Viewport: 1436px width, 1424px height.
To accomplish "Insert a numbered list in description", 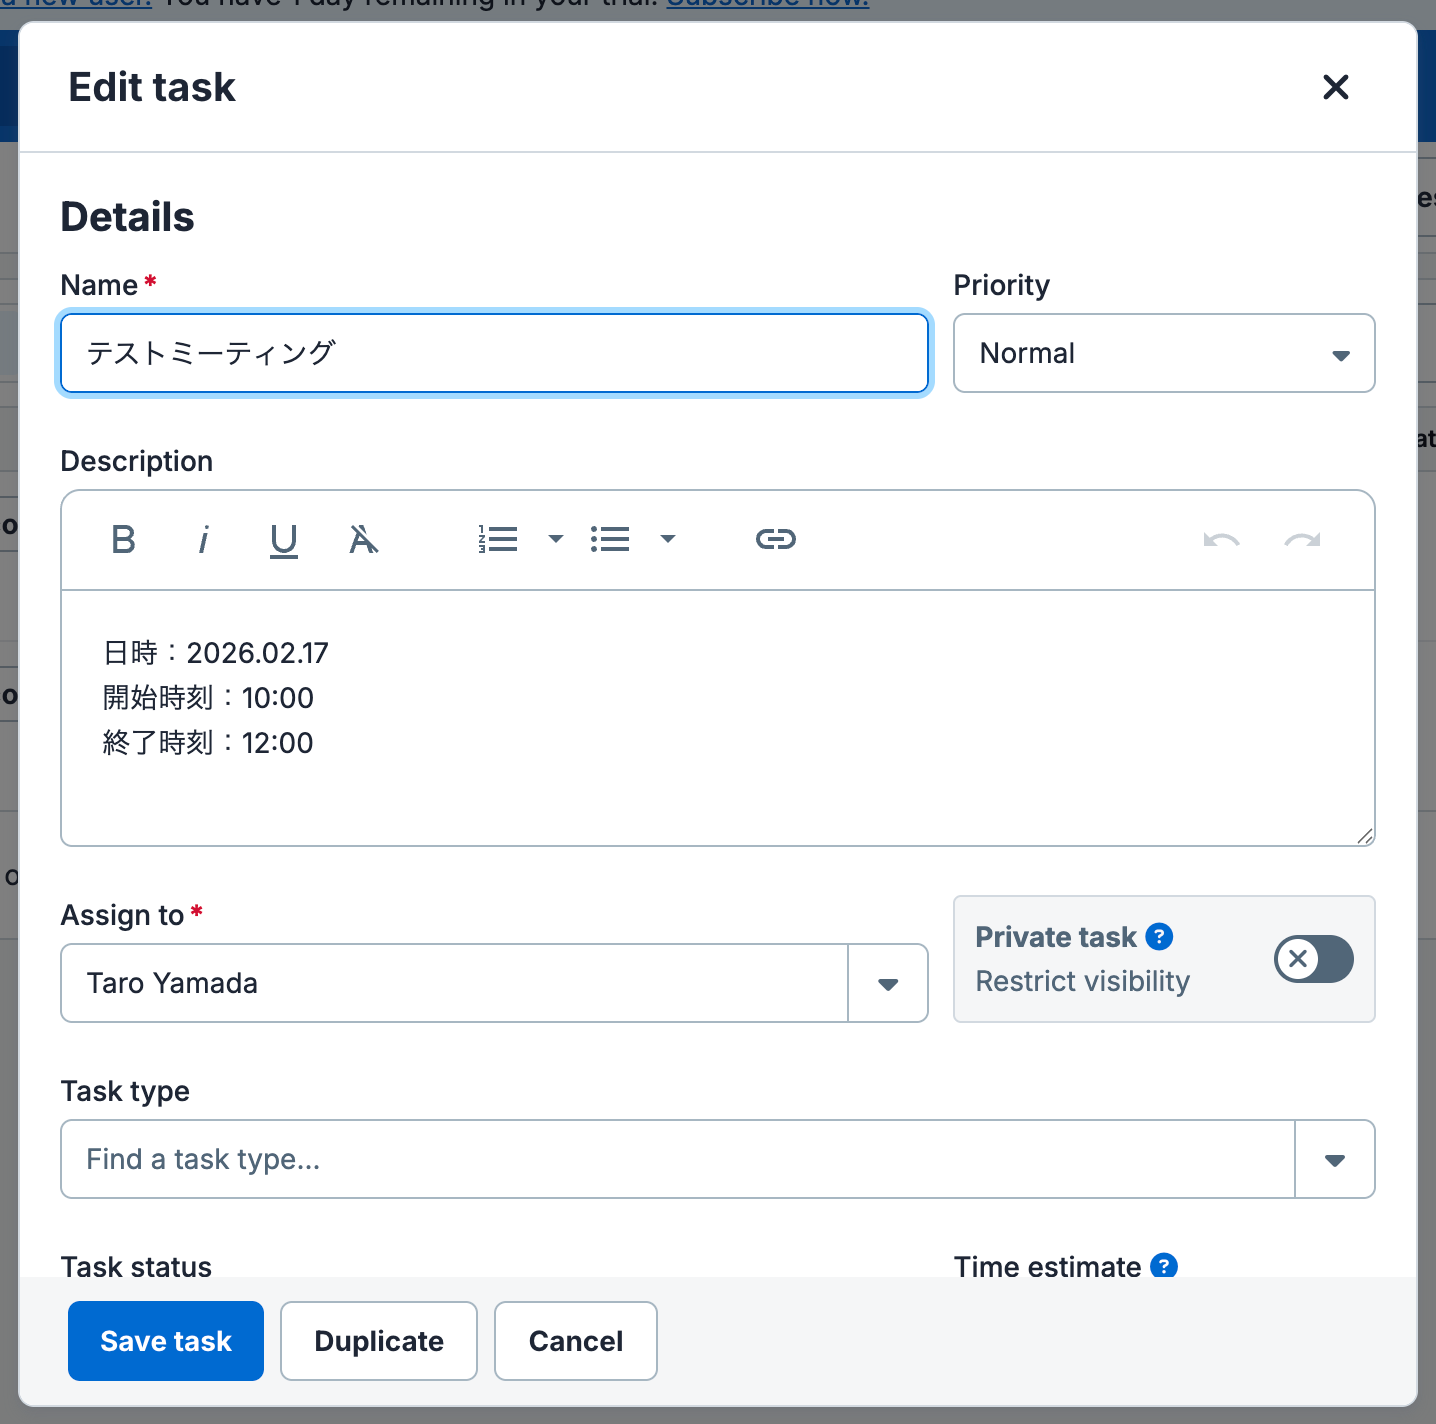I will pyautogui.click(x=498, y=540).
